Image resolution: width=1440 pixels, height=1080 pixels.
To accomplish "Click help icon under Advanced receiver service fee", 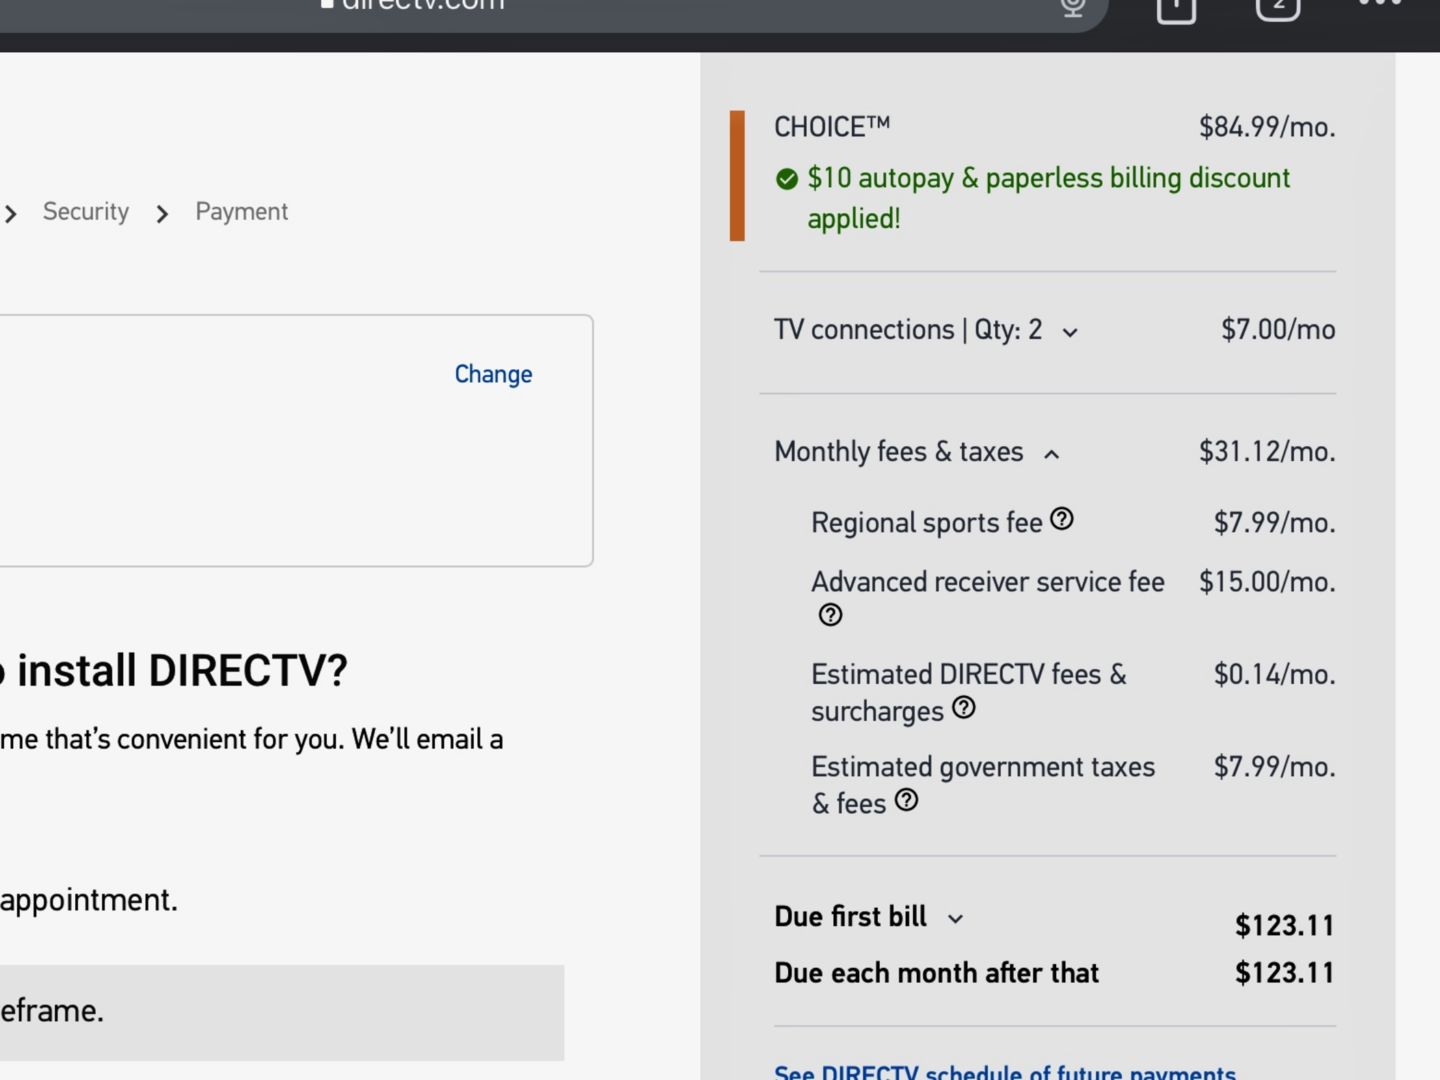I will click(830, 615).
